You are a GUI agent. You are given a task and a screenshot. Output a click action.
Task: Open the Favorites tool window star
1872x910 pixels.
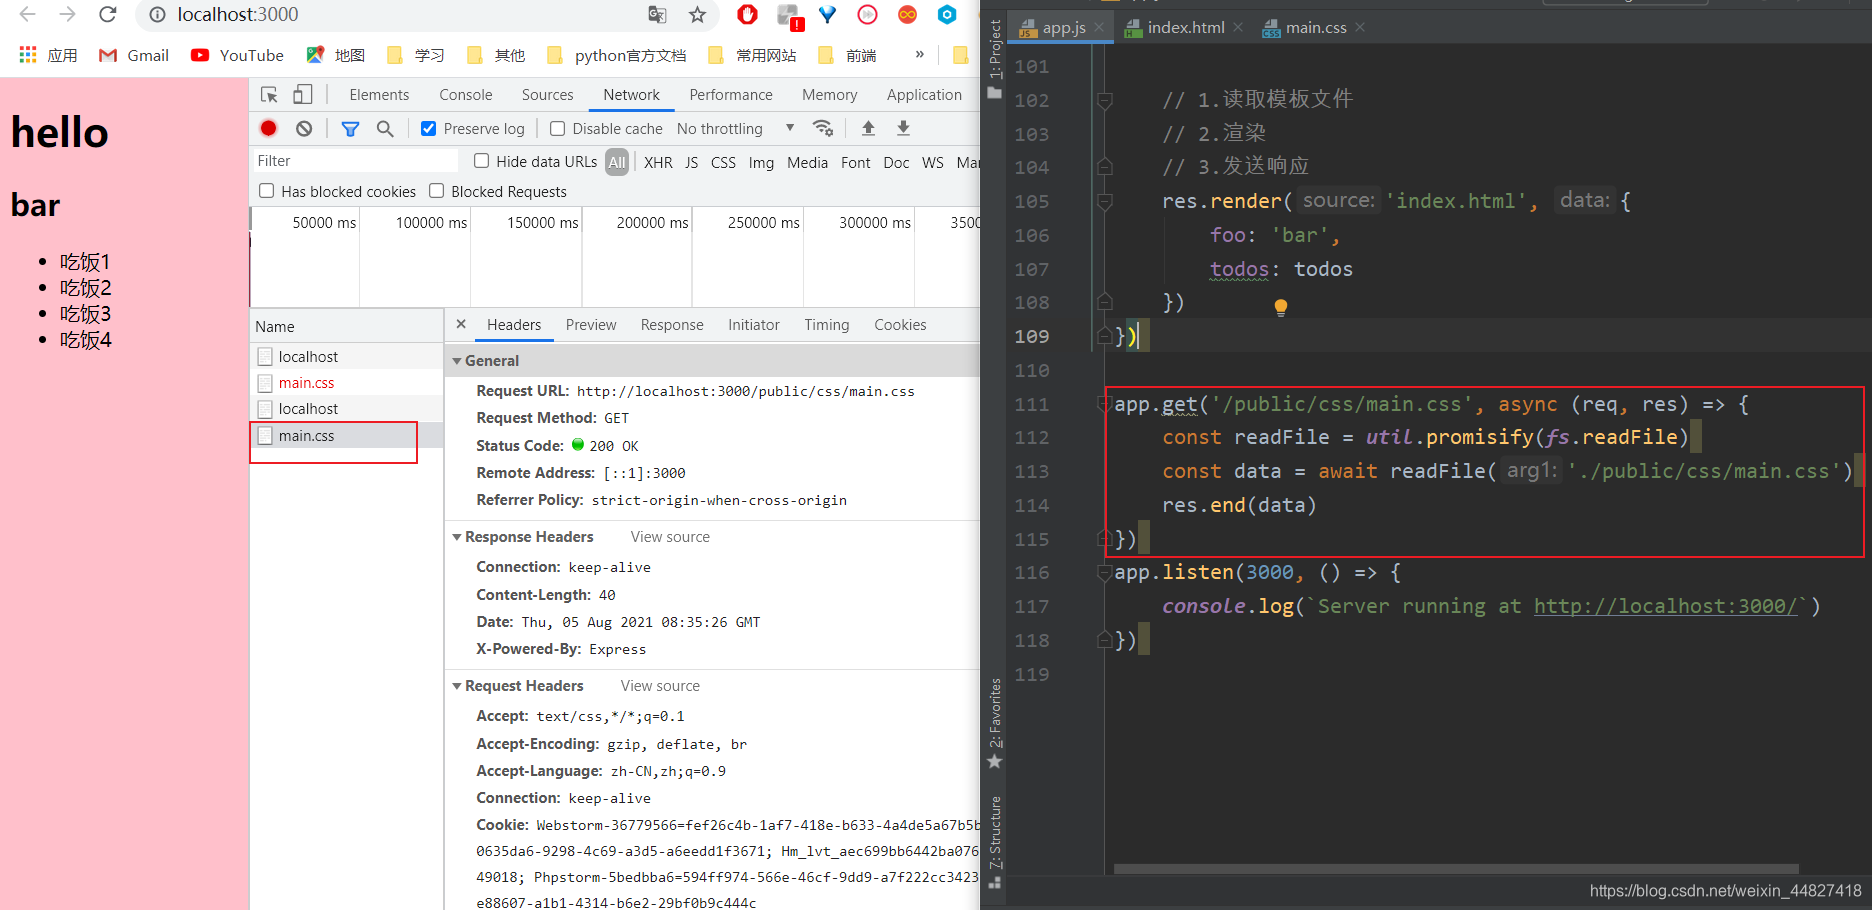tap(994, 761)
